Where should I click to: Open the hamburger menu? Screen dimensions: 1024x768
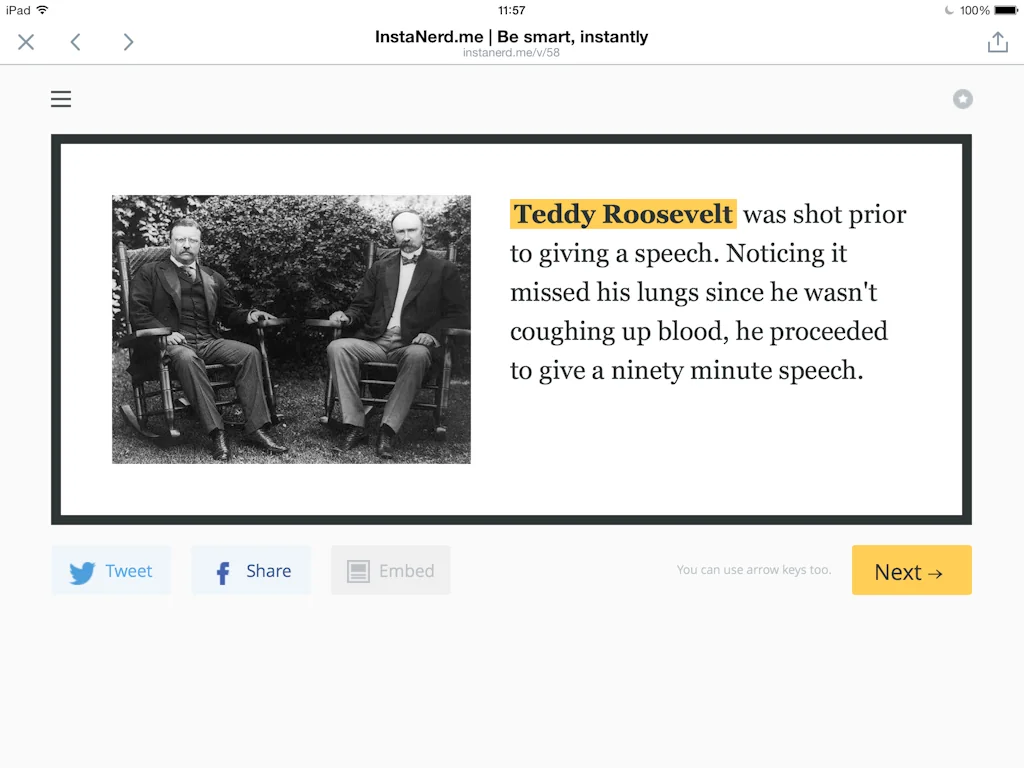(x=61, y=99)
